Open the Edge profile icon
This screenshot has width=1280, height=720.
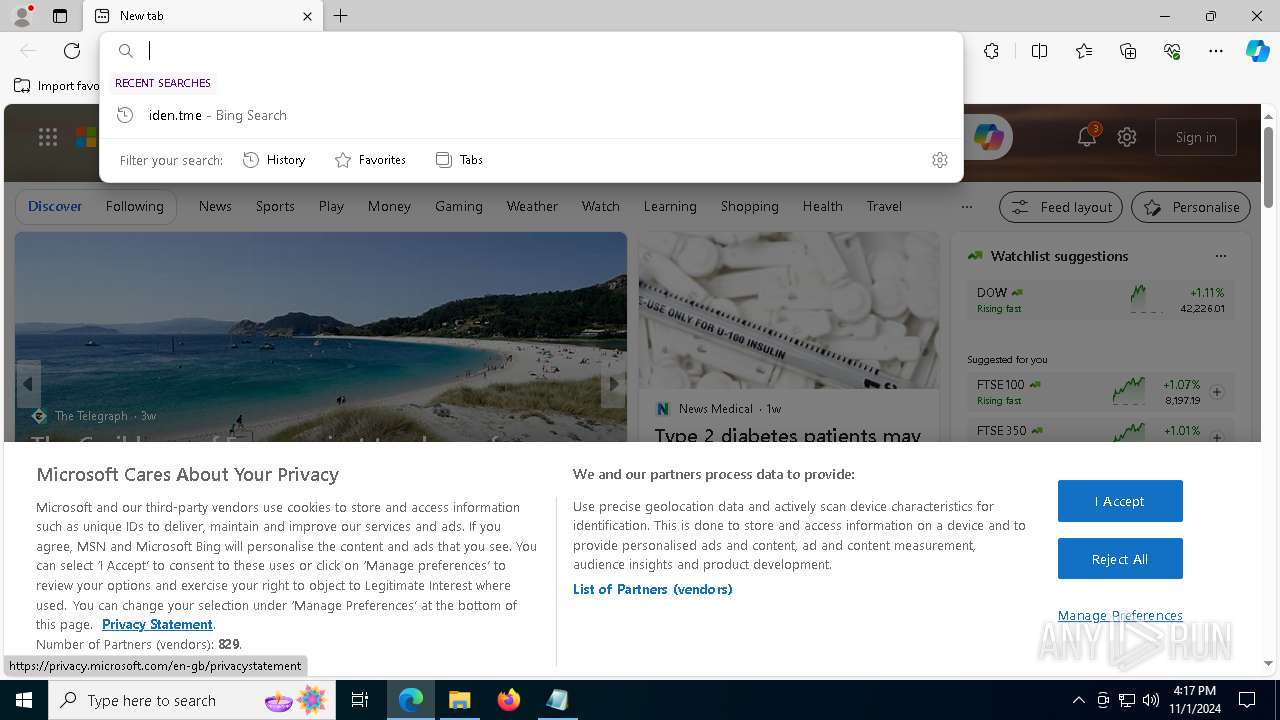point(21,16)
